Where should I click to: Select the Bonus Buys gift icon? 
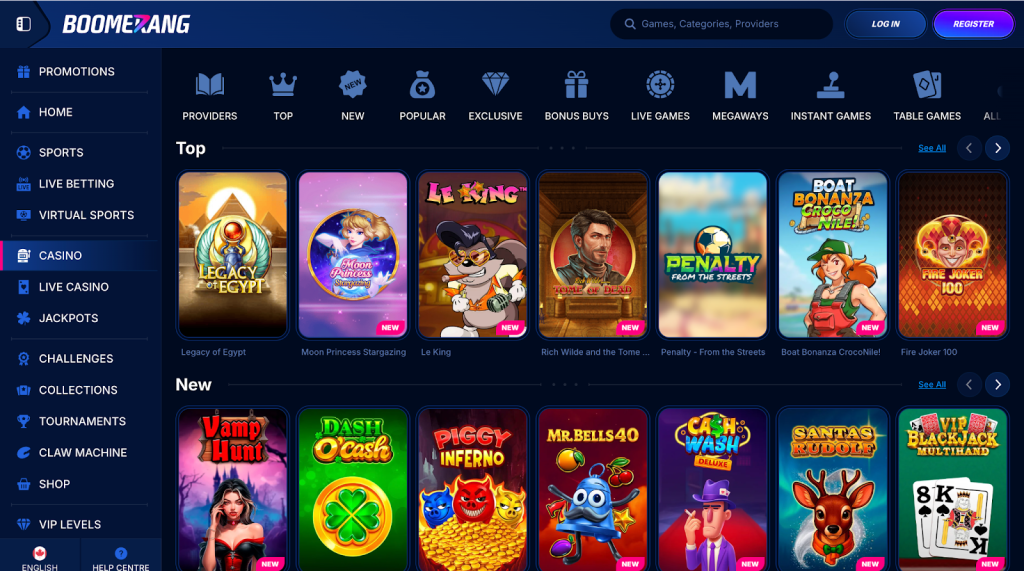[x=577, y=85]
